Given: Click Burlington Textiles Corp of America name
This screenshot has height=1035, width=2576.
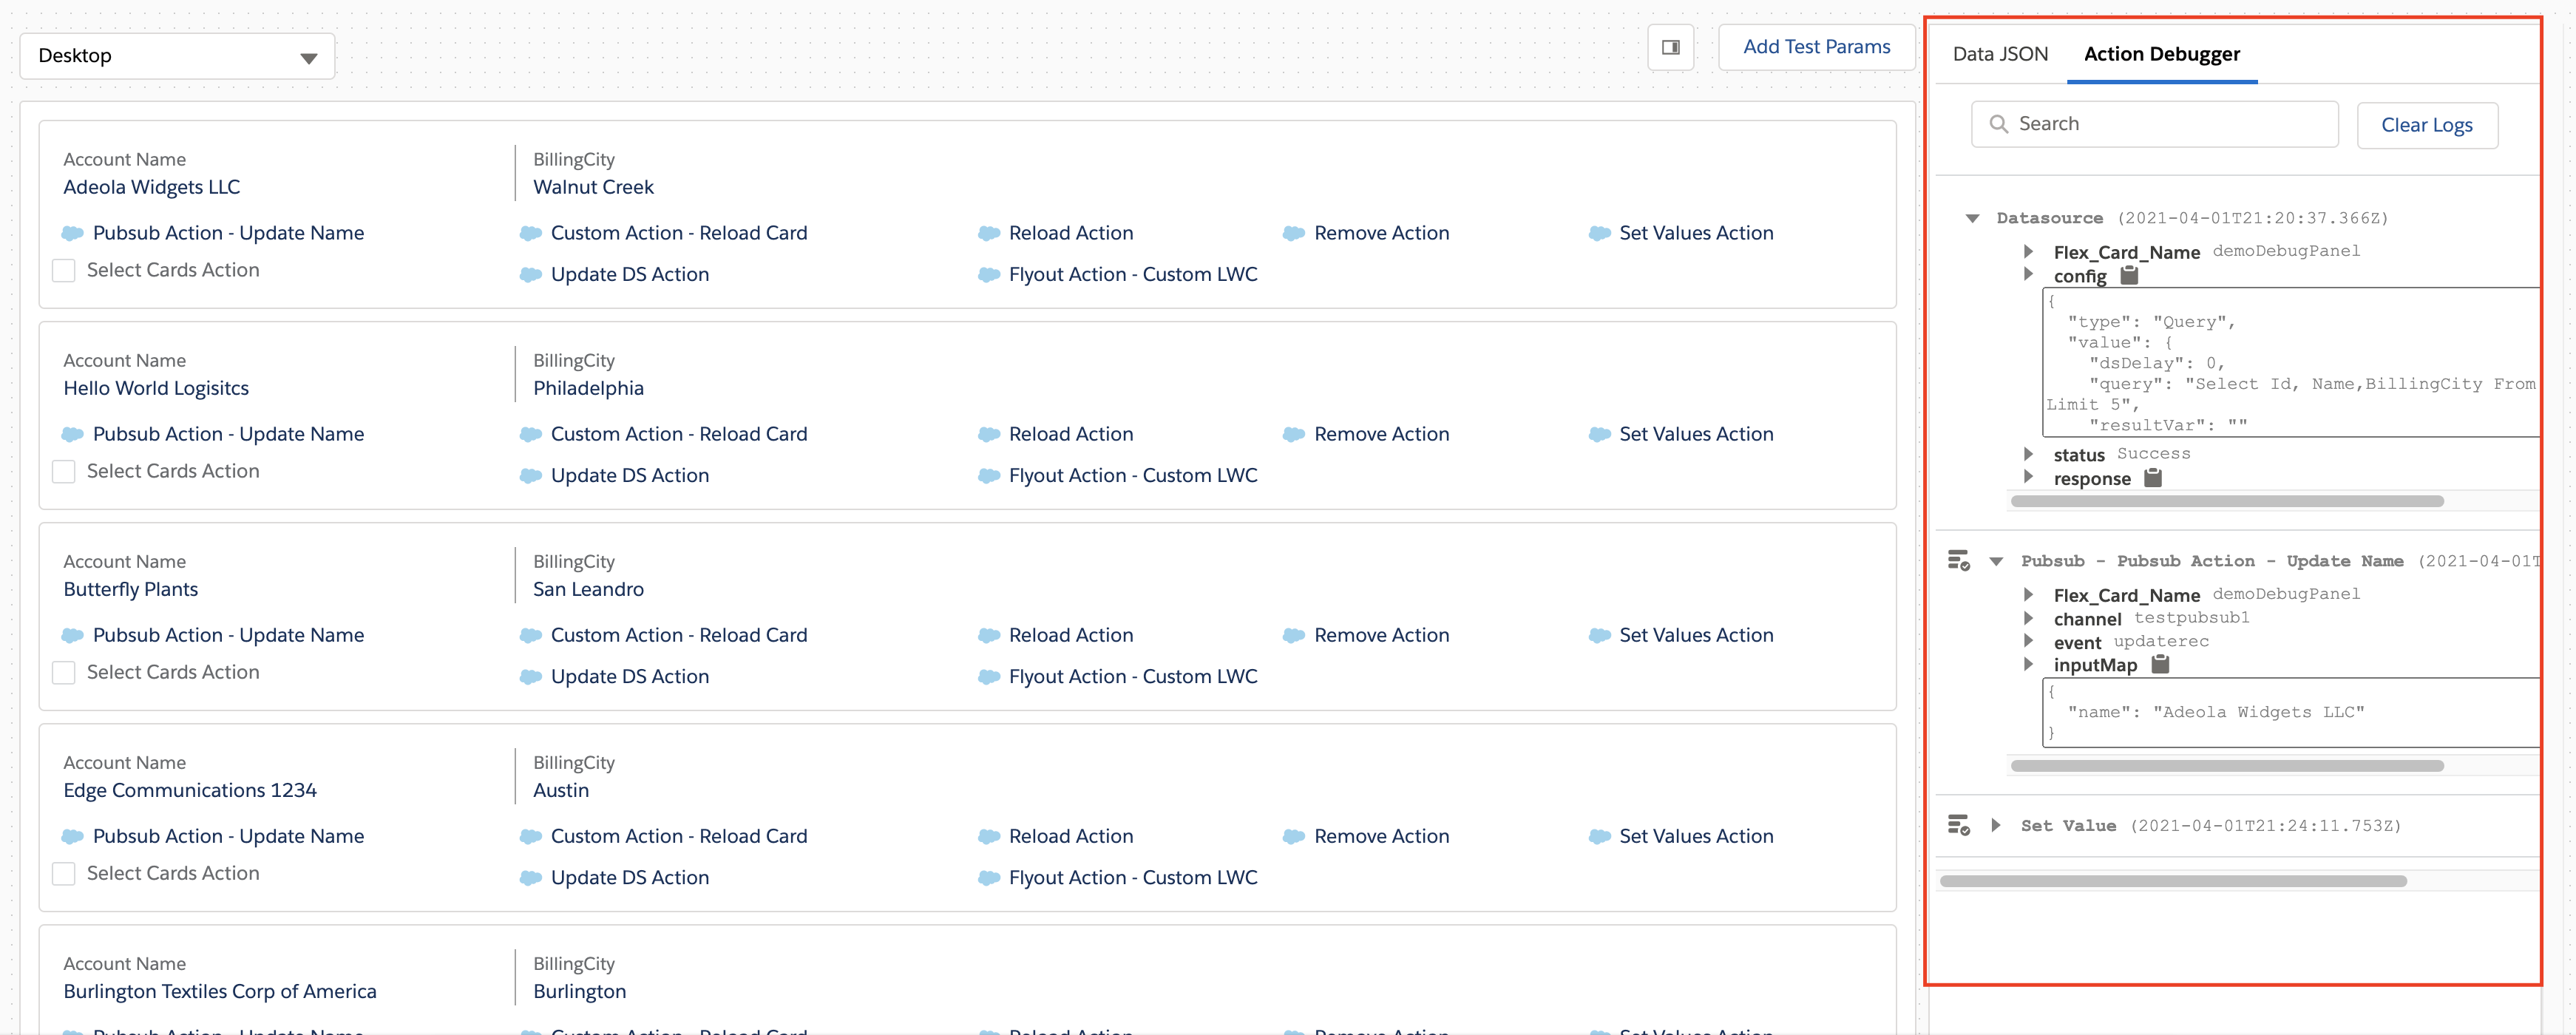Looking at the screenshot, I should pos(220,992).
